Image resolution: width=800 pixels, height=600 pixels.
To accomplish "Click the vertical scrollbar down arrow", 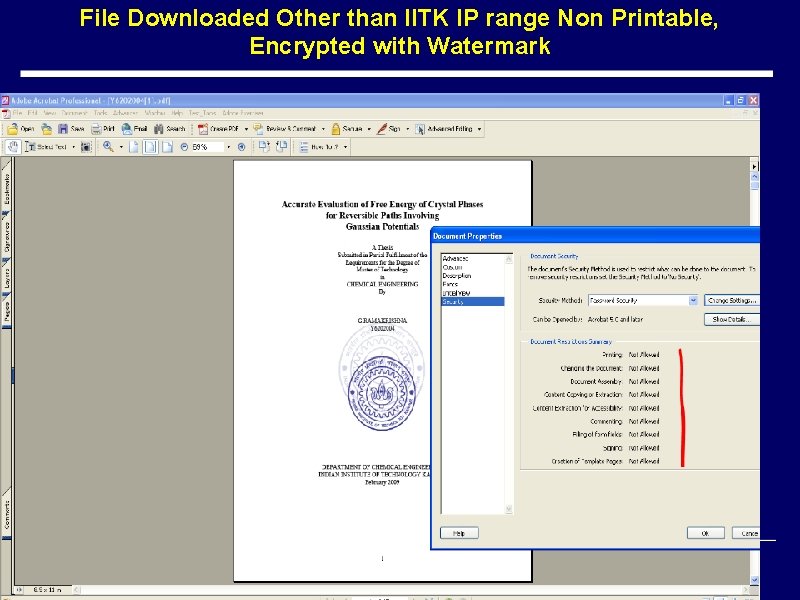I will click(753, 578).
